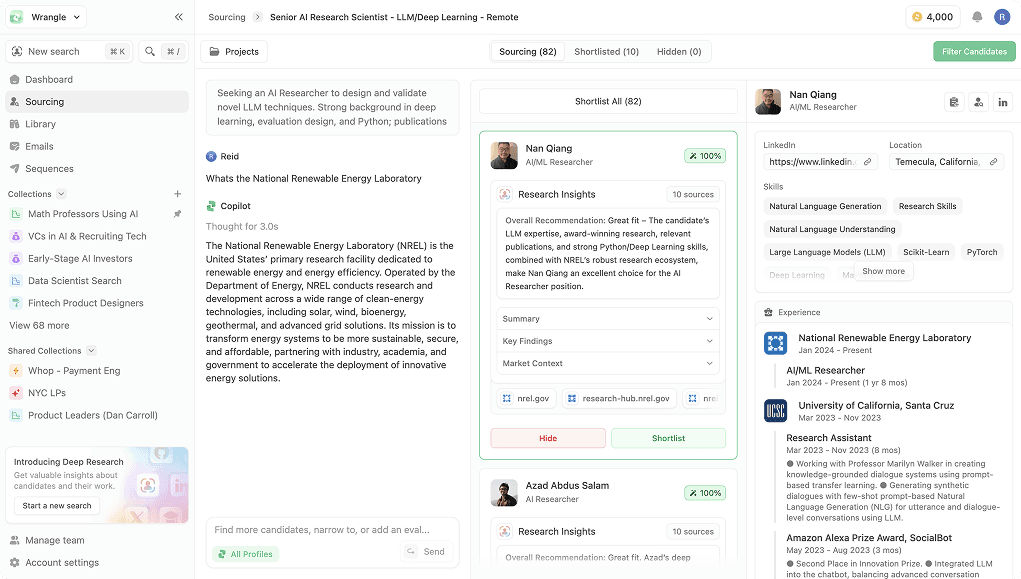This screenshot has height=579, width=1021.
Task: Edit the LinkedIn URL field link icon
Action: pyautogui.click(x=867, y=162)
